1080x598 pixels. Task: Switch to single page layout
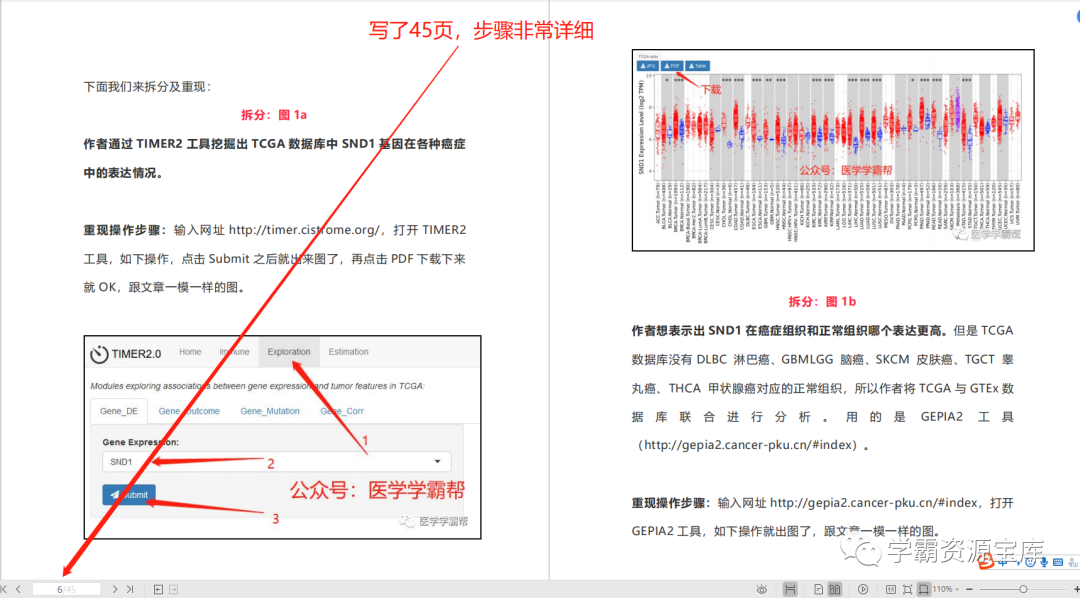pyautogui.click(x=818, y=589)
